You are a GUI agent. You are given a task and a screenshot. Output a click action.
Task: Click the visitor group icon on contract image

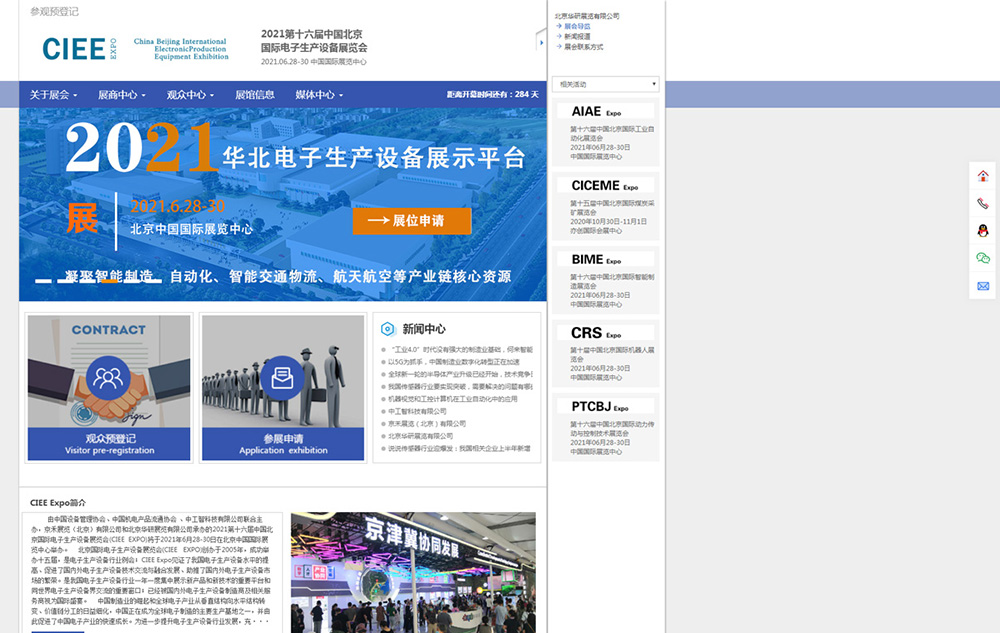(x=108, y=377)
